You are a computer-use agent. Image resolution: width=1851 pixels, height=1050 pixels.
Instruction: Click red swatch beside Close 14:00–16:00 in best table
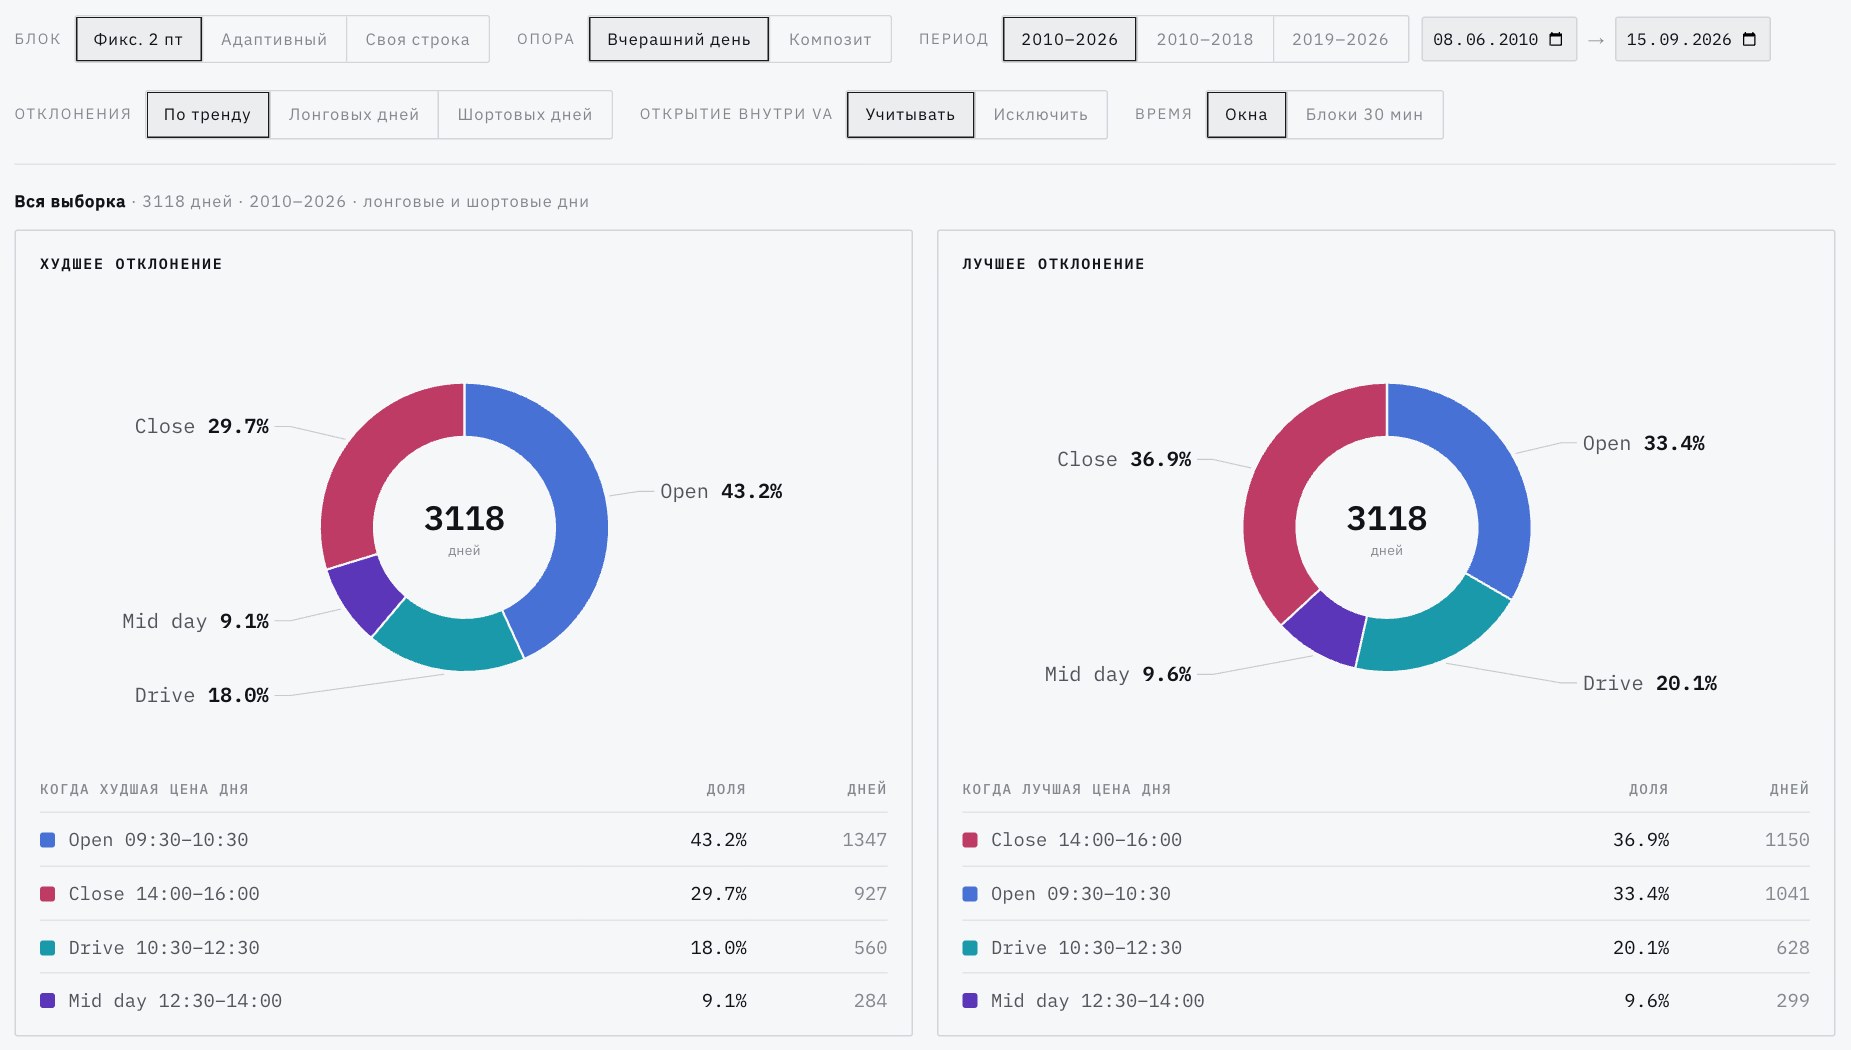[x=970, y=840]
